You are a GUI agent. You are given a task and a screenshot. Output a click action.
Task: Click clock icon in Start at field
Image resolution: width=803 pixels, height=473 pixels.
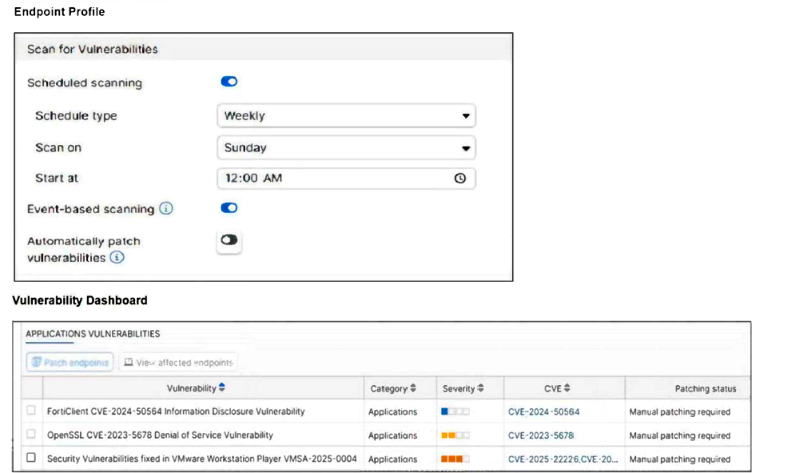[460, 178]
